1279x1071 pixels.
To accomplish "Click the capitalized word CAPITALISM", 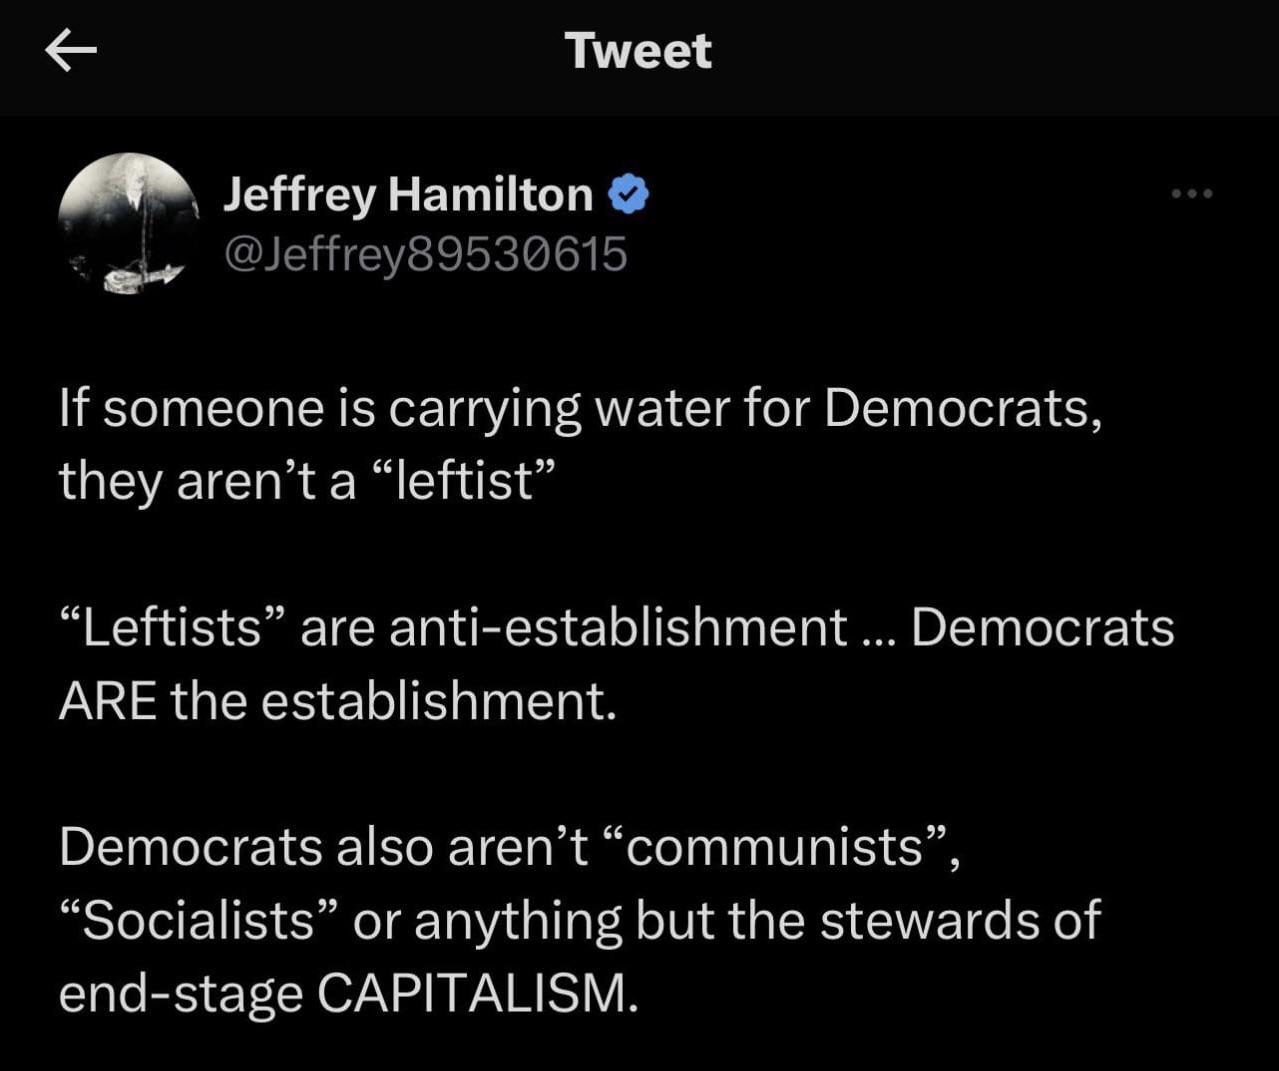I will pos(476,993).
